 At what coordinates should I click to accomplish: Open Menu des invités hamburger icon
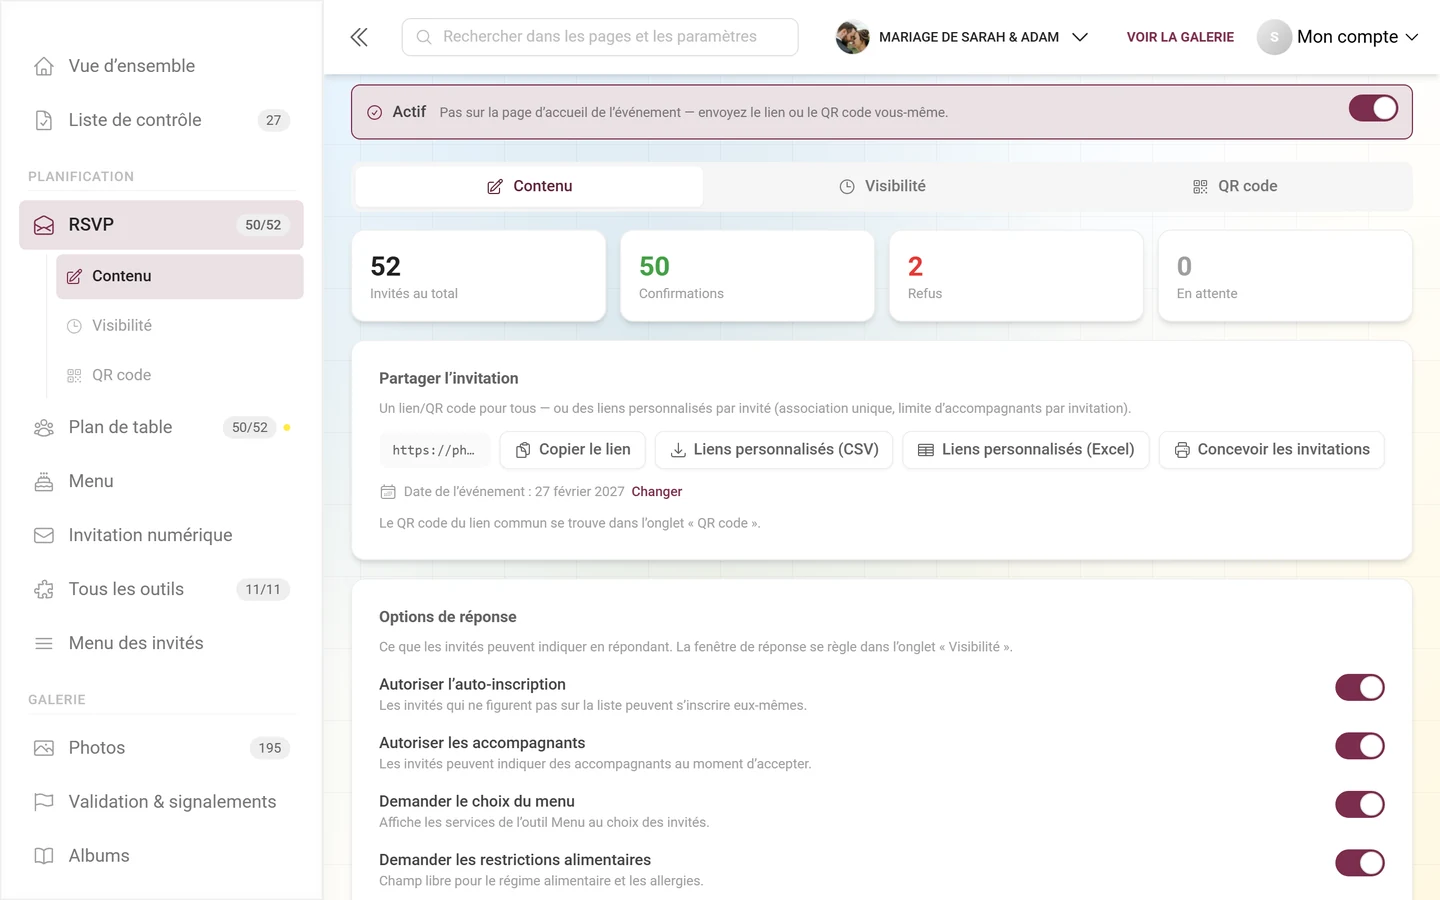44,643
